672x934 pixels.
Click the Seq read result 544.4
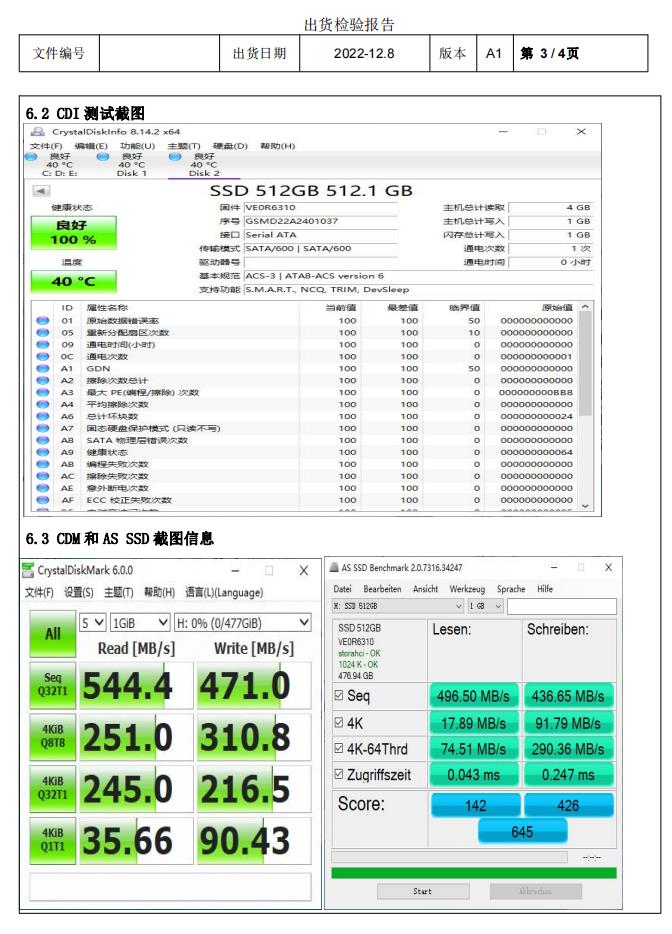[x=135, y=685]
